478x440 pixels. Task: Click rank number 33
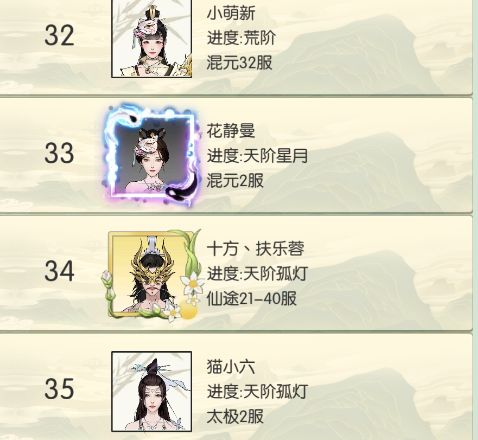point(59,153)
